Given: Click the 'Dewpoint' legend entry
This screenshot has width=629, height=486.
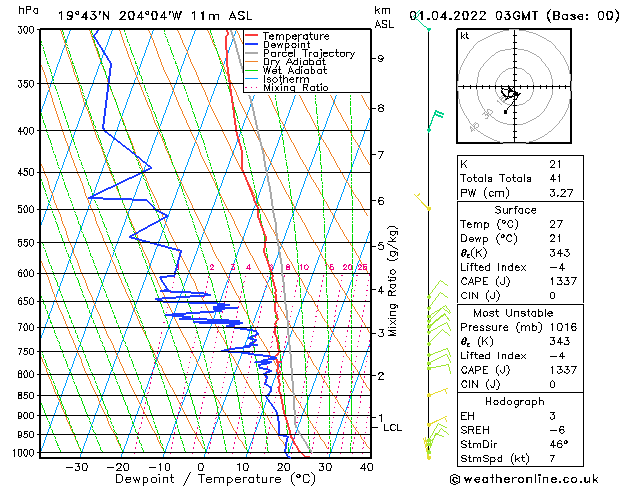Looking at the screenshot, I should click(x=286, y=45).
